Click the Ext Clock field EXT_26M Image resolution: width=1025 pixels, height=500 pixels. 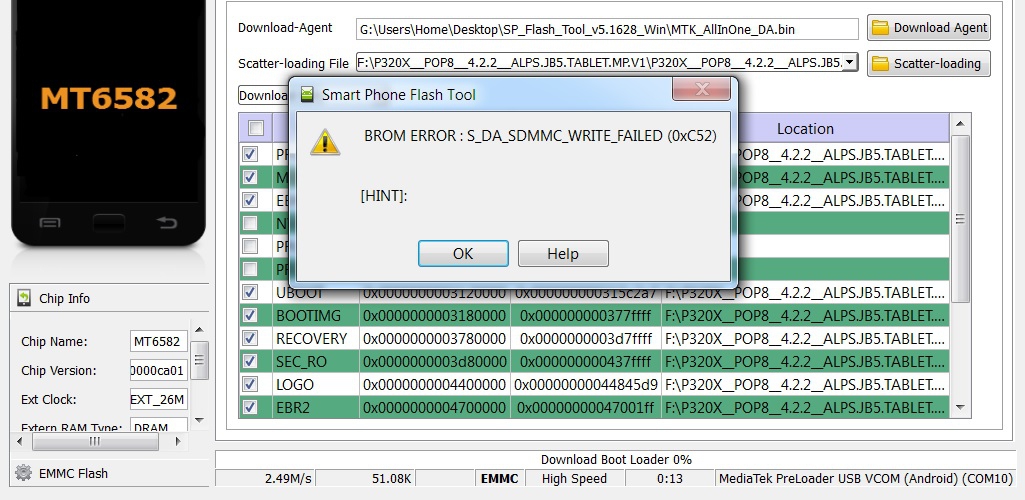(x=159, y=399)
